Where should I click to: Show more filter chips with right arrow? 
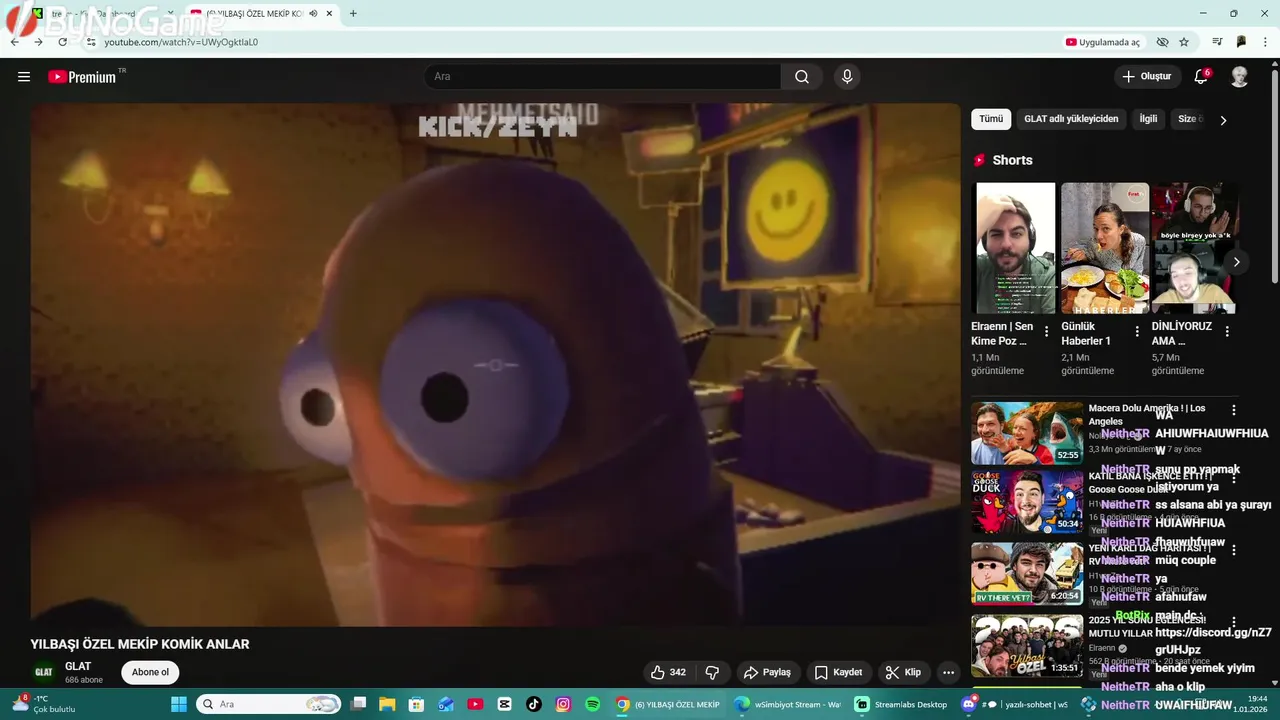click(1223, 120)
